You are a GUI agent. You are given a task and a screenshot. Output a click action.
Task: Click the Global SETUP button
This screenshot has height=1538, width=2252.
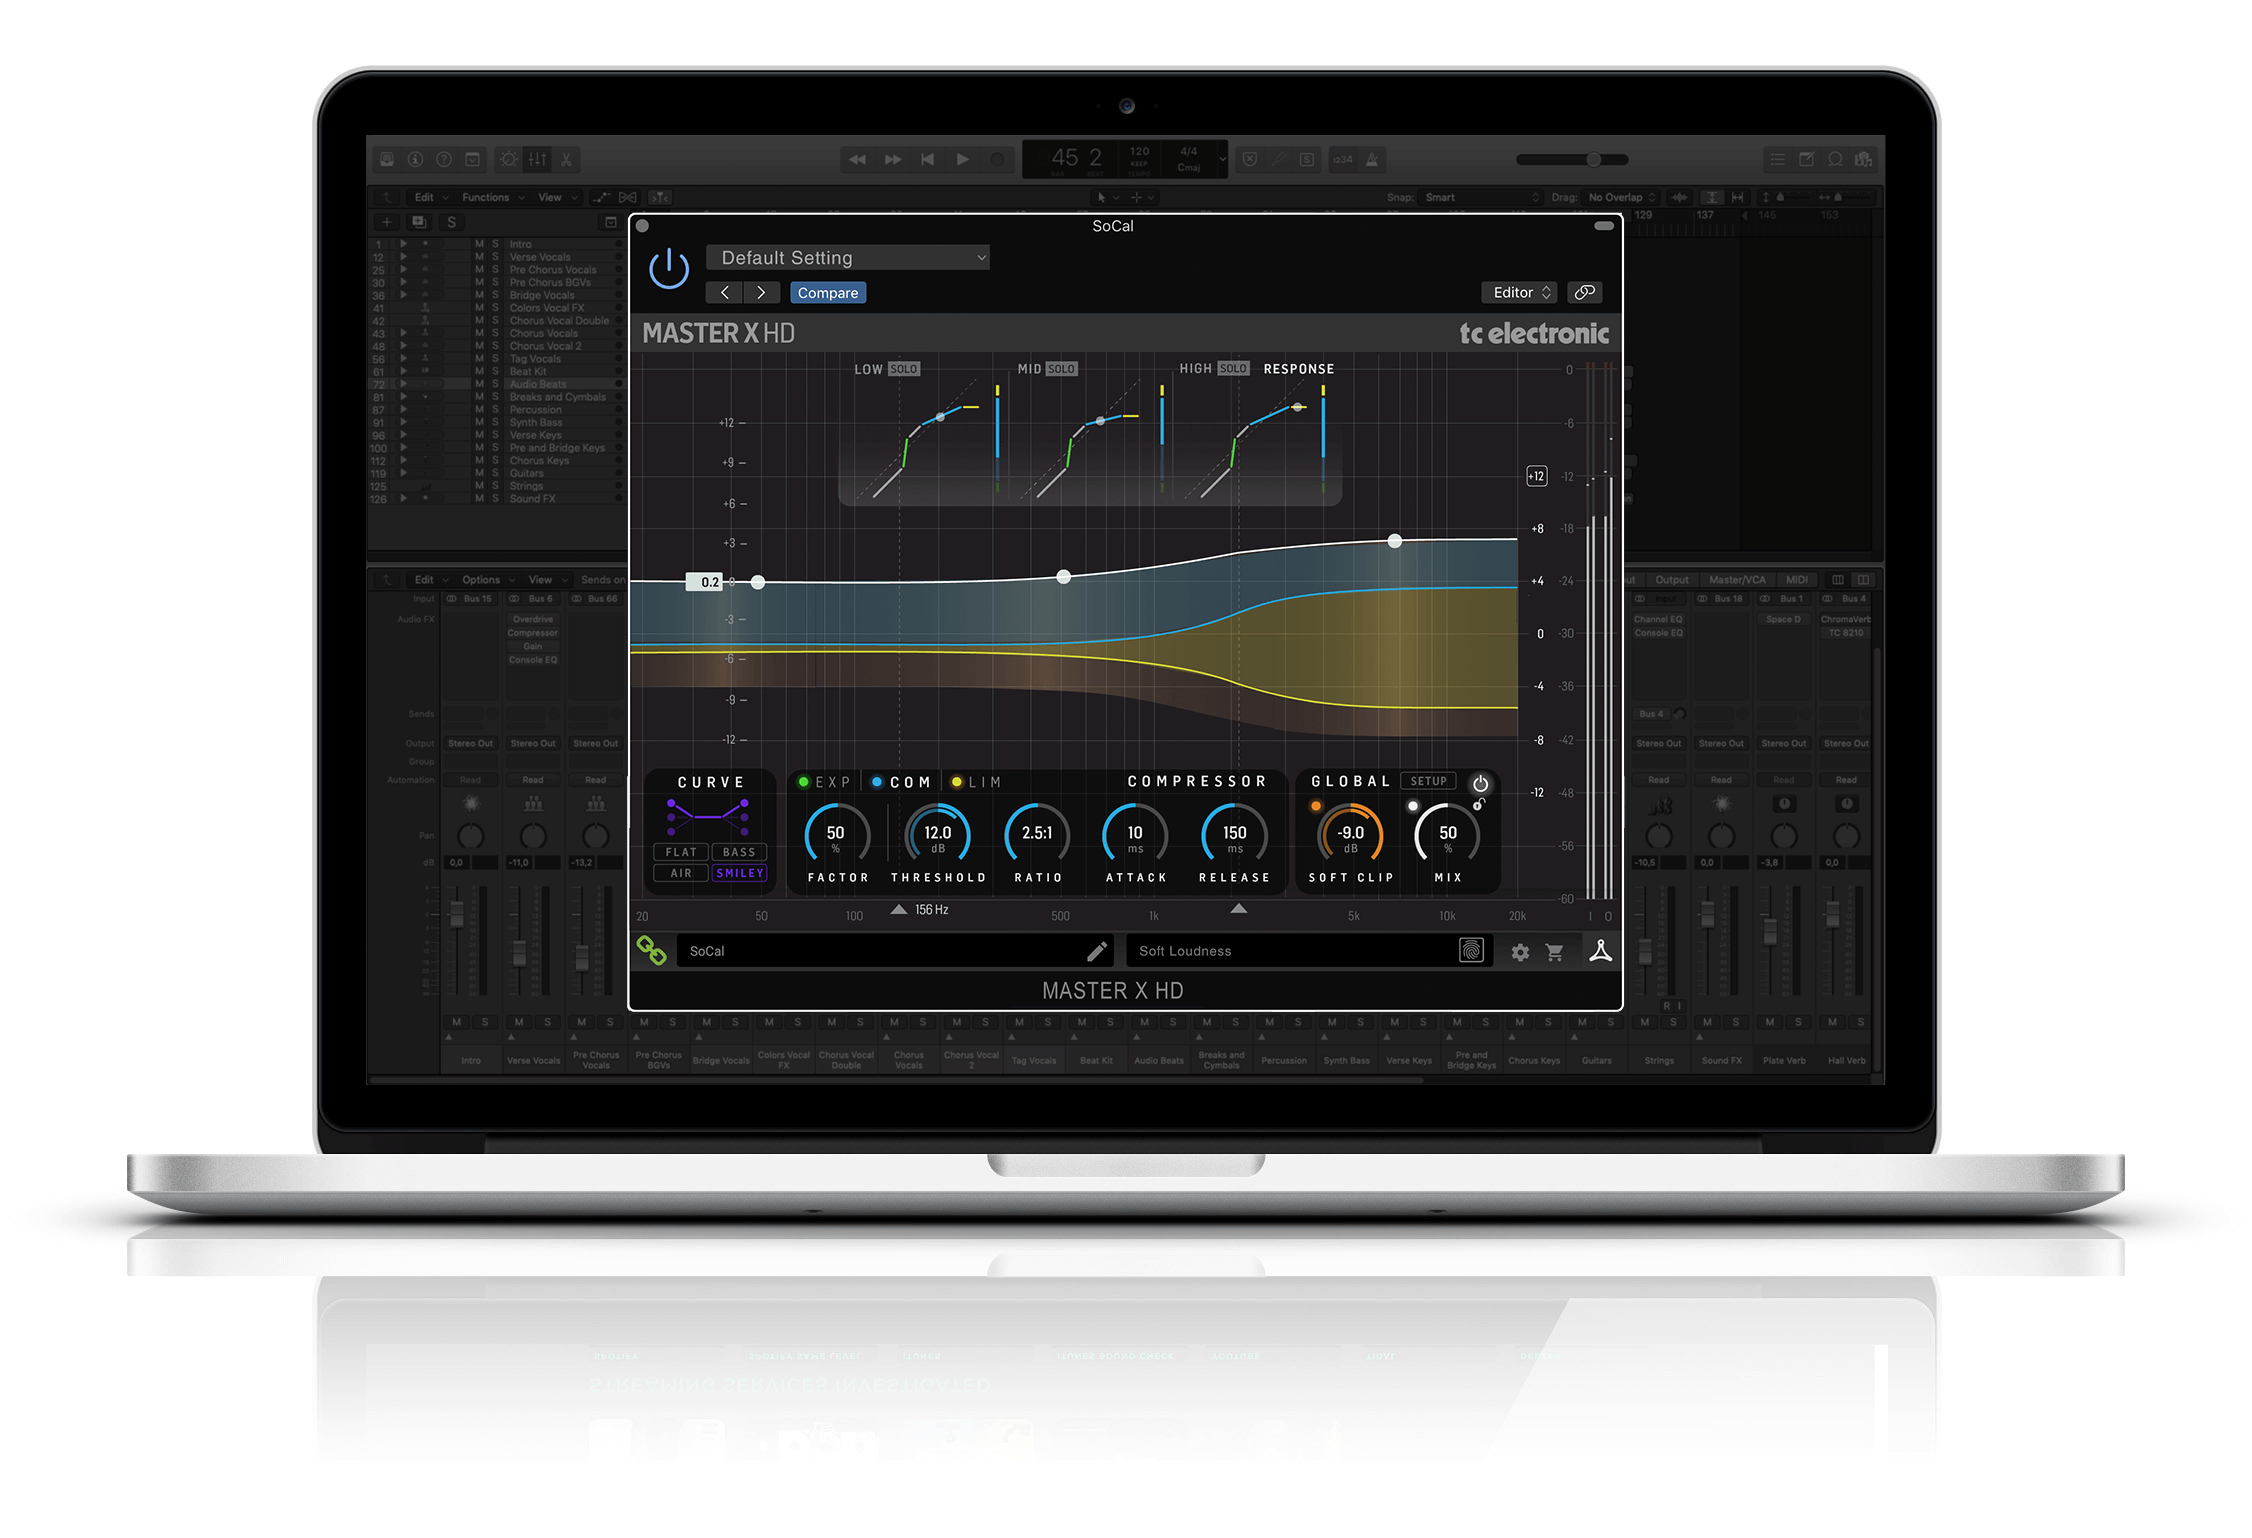click(1429, 781)
